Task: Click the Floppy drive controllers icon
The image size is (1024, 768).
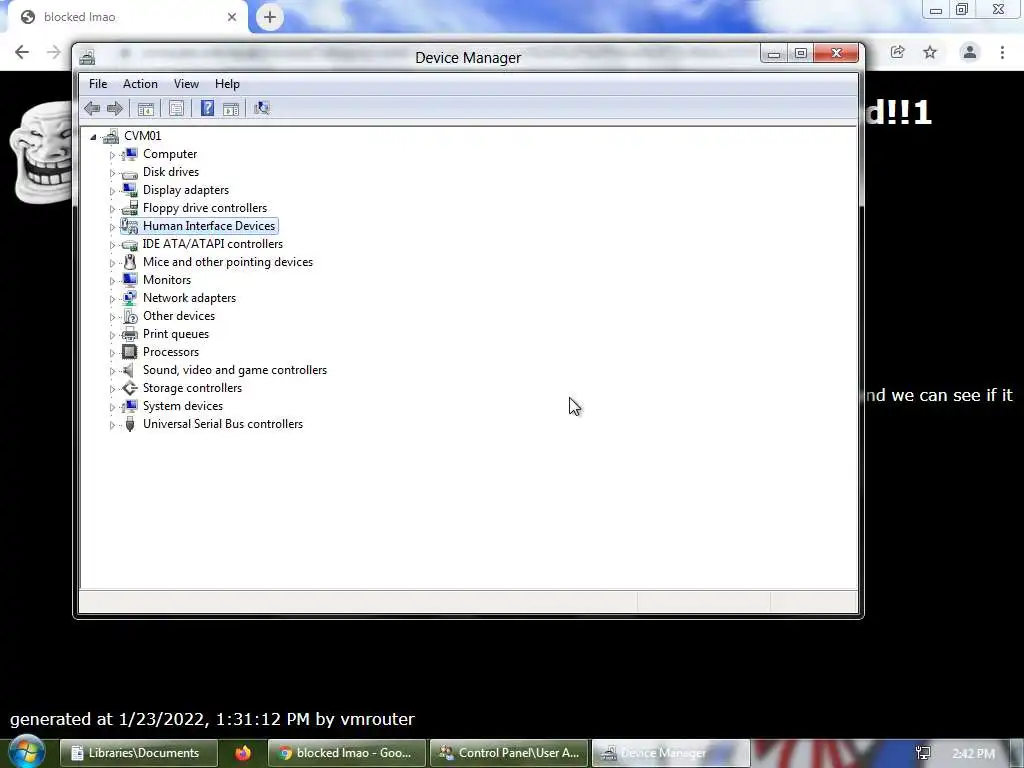Action: (x=130, y=208)
